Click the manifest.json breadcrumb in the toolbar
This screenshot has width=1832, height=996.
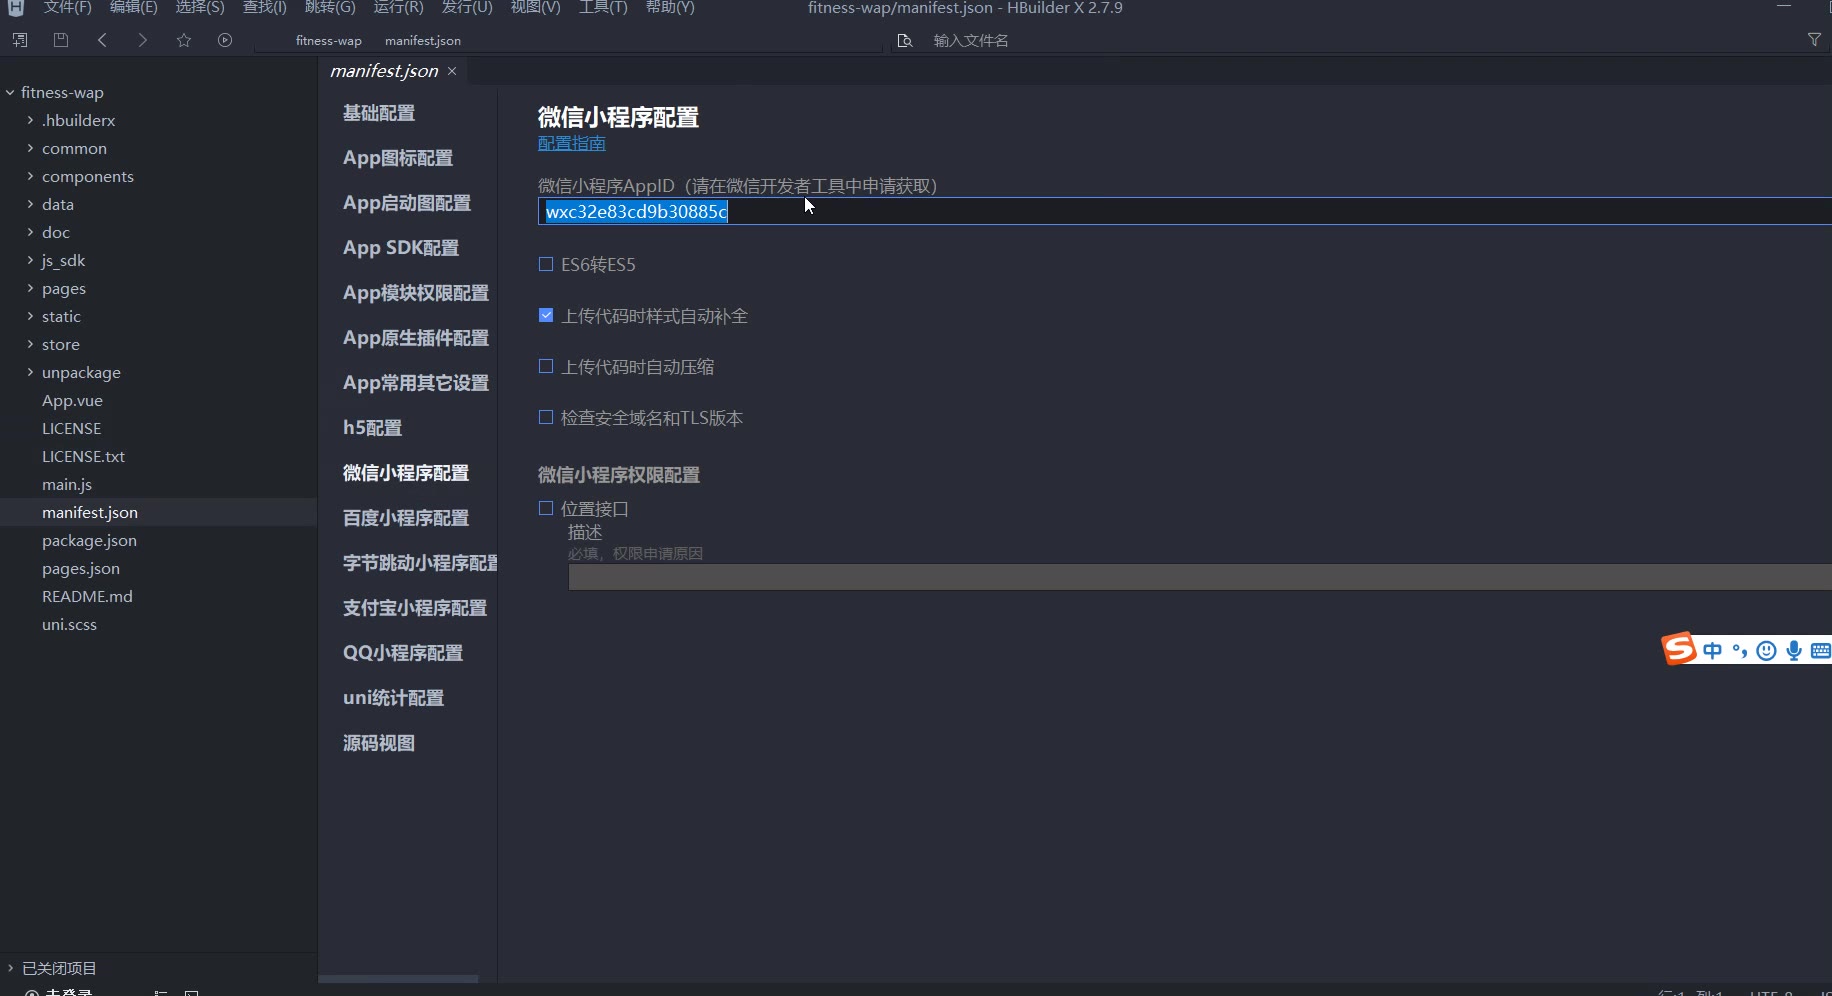(x=423, y=41)
